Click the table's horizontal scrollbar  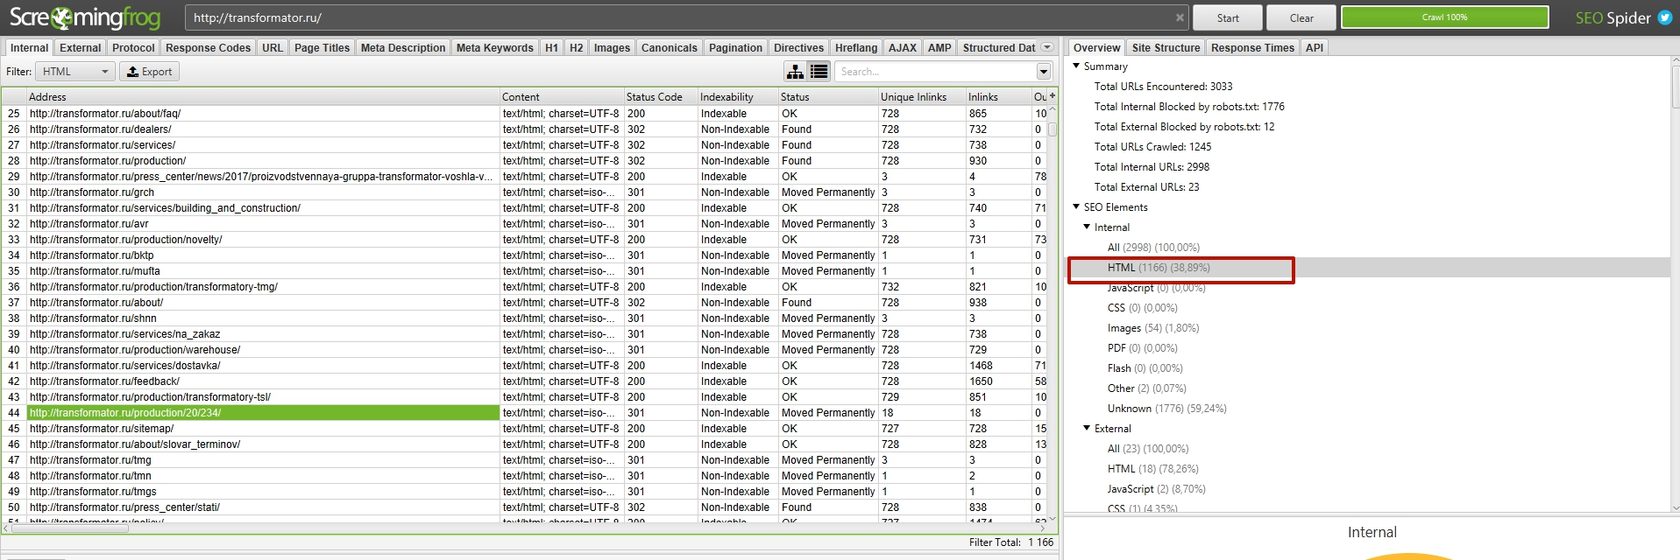tap(69, 527)
